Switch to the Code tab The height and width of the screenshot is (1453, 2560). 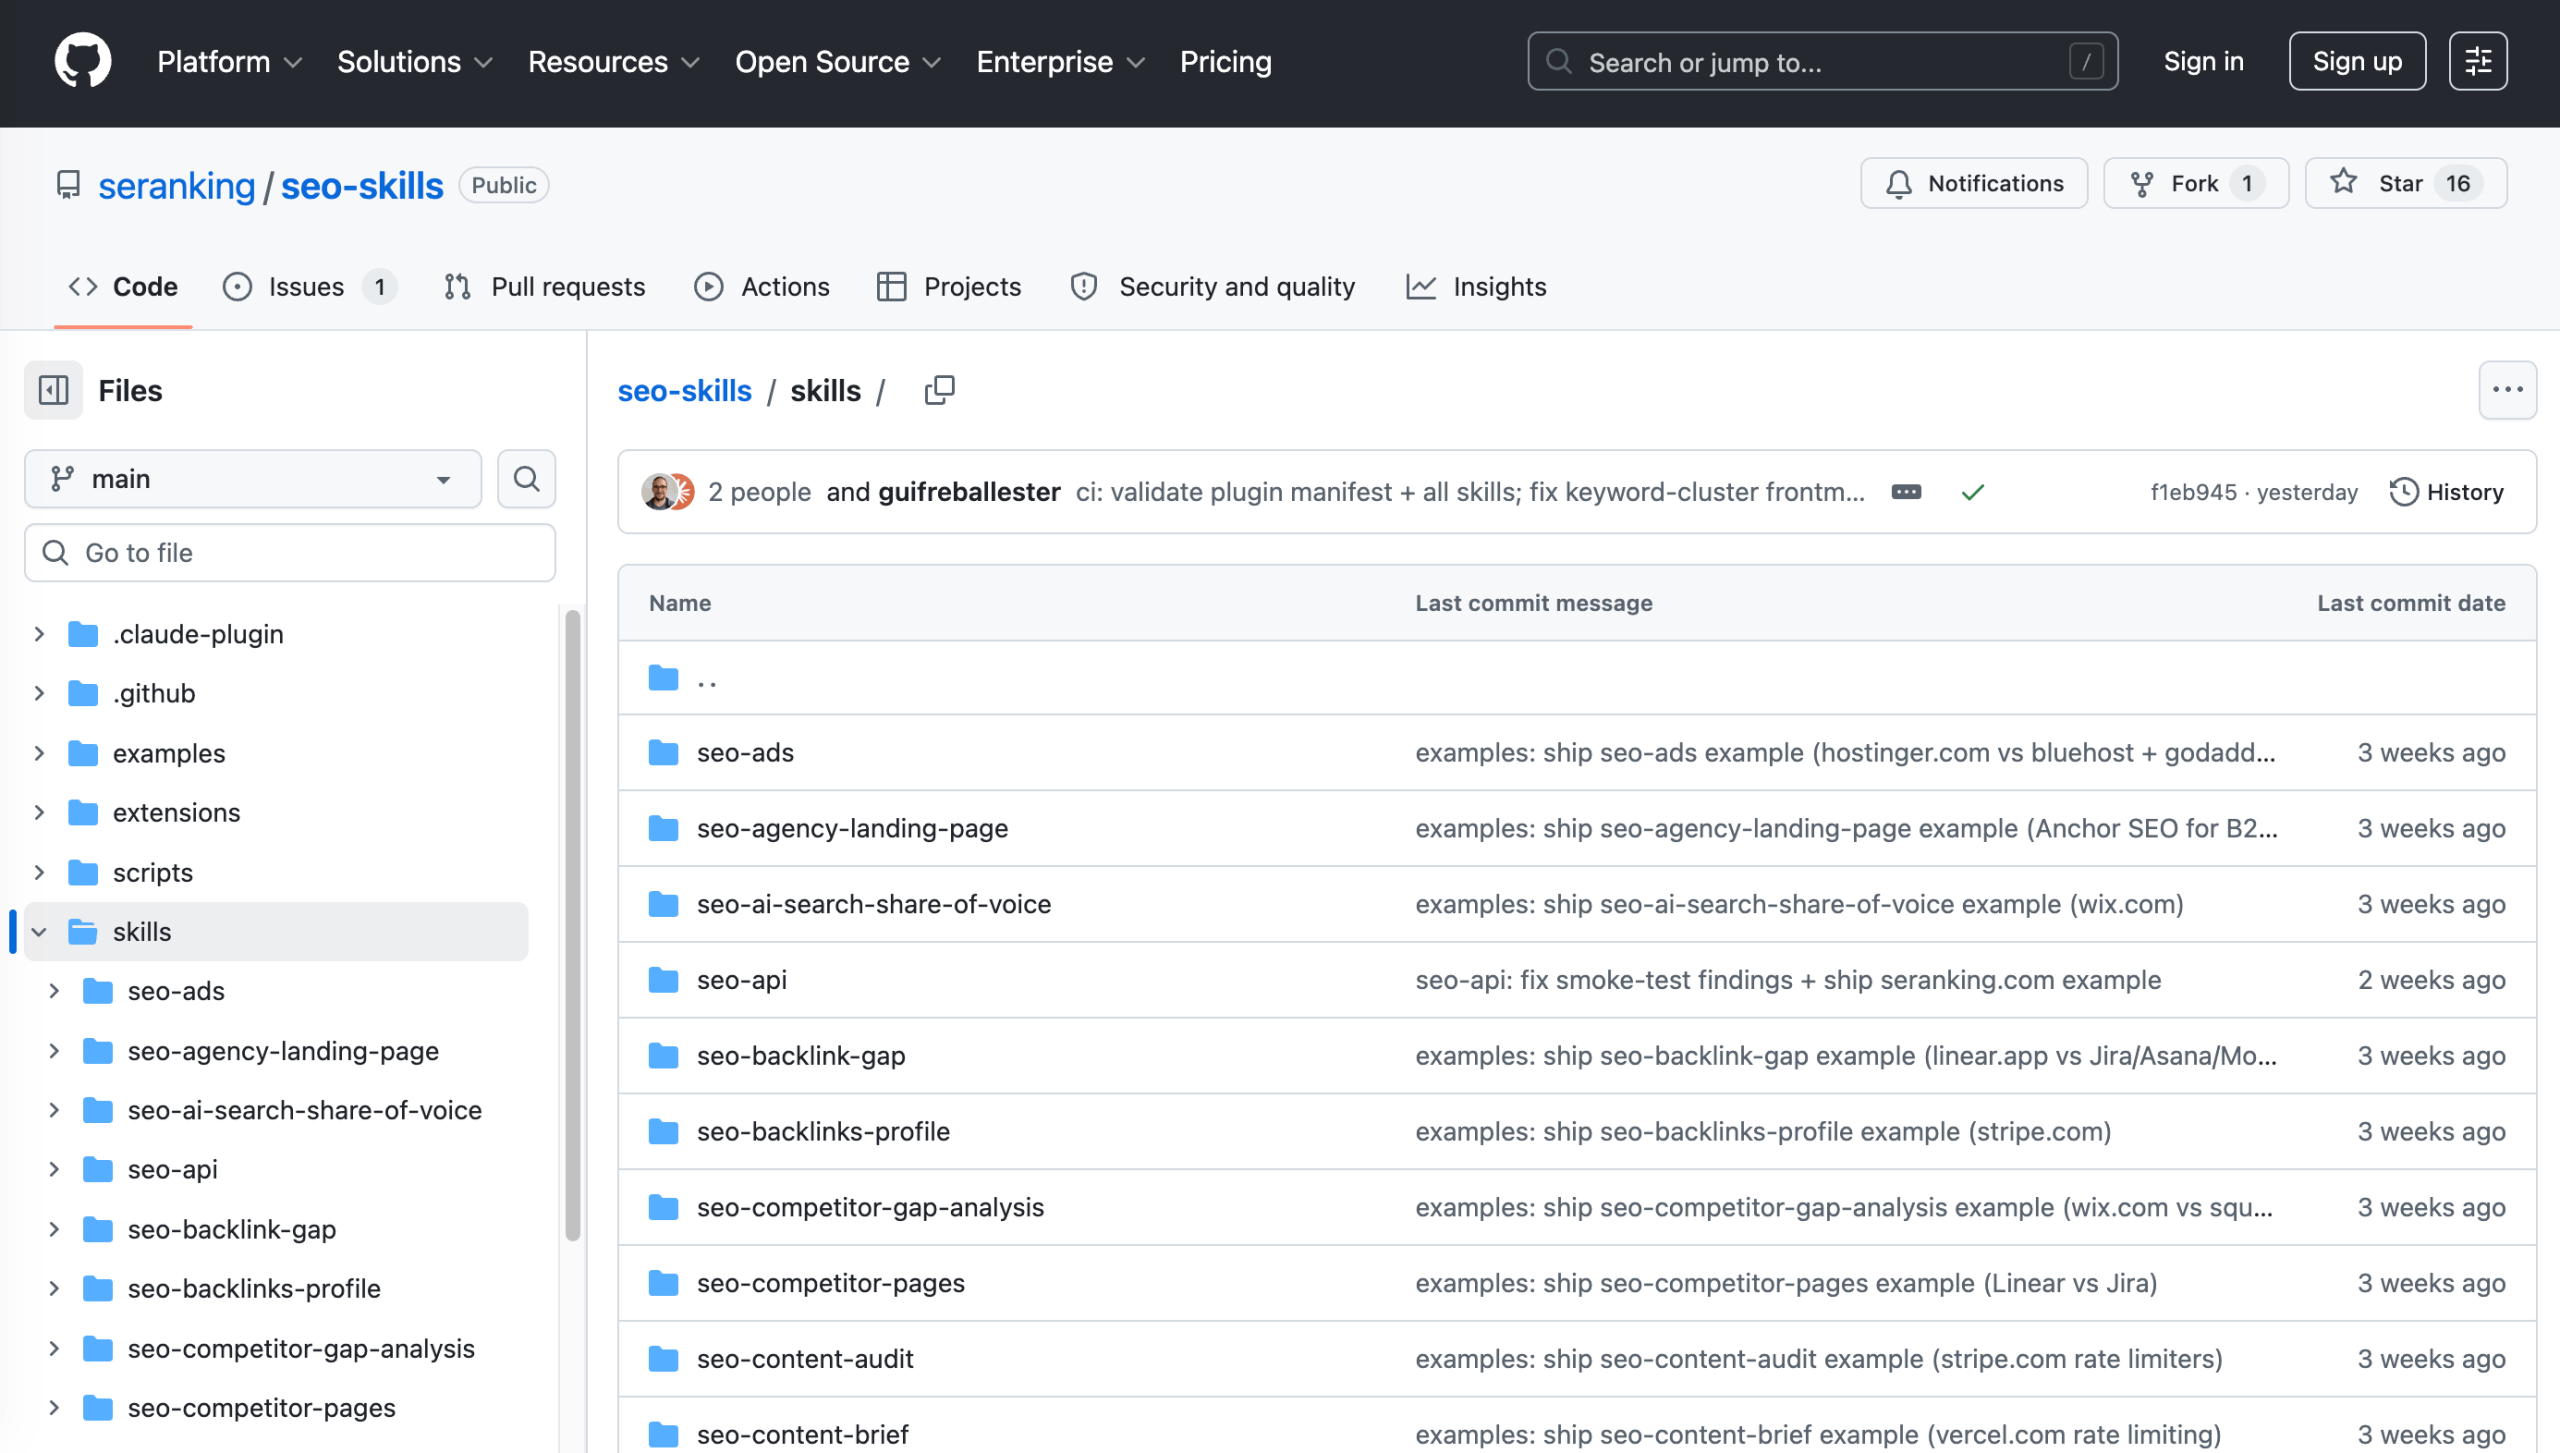(123, 287)
